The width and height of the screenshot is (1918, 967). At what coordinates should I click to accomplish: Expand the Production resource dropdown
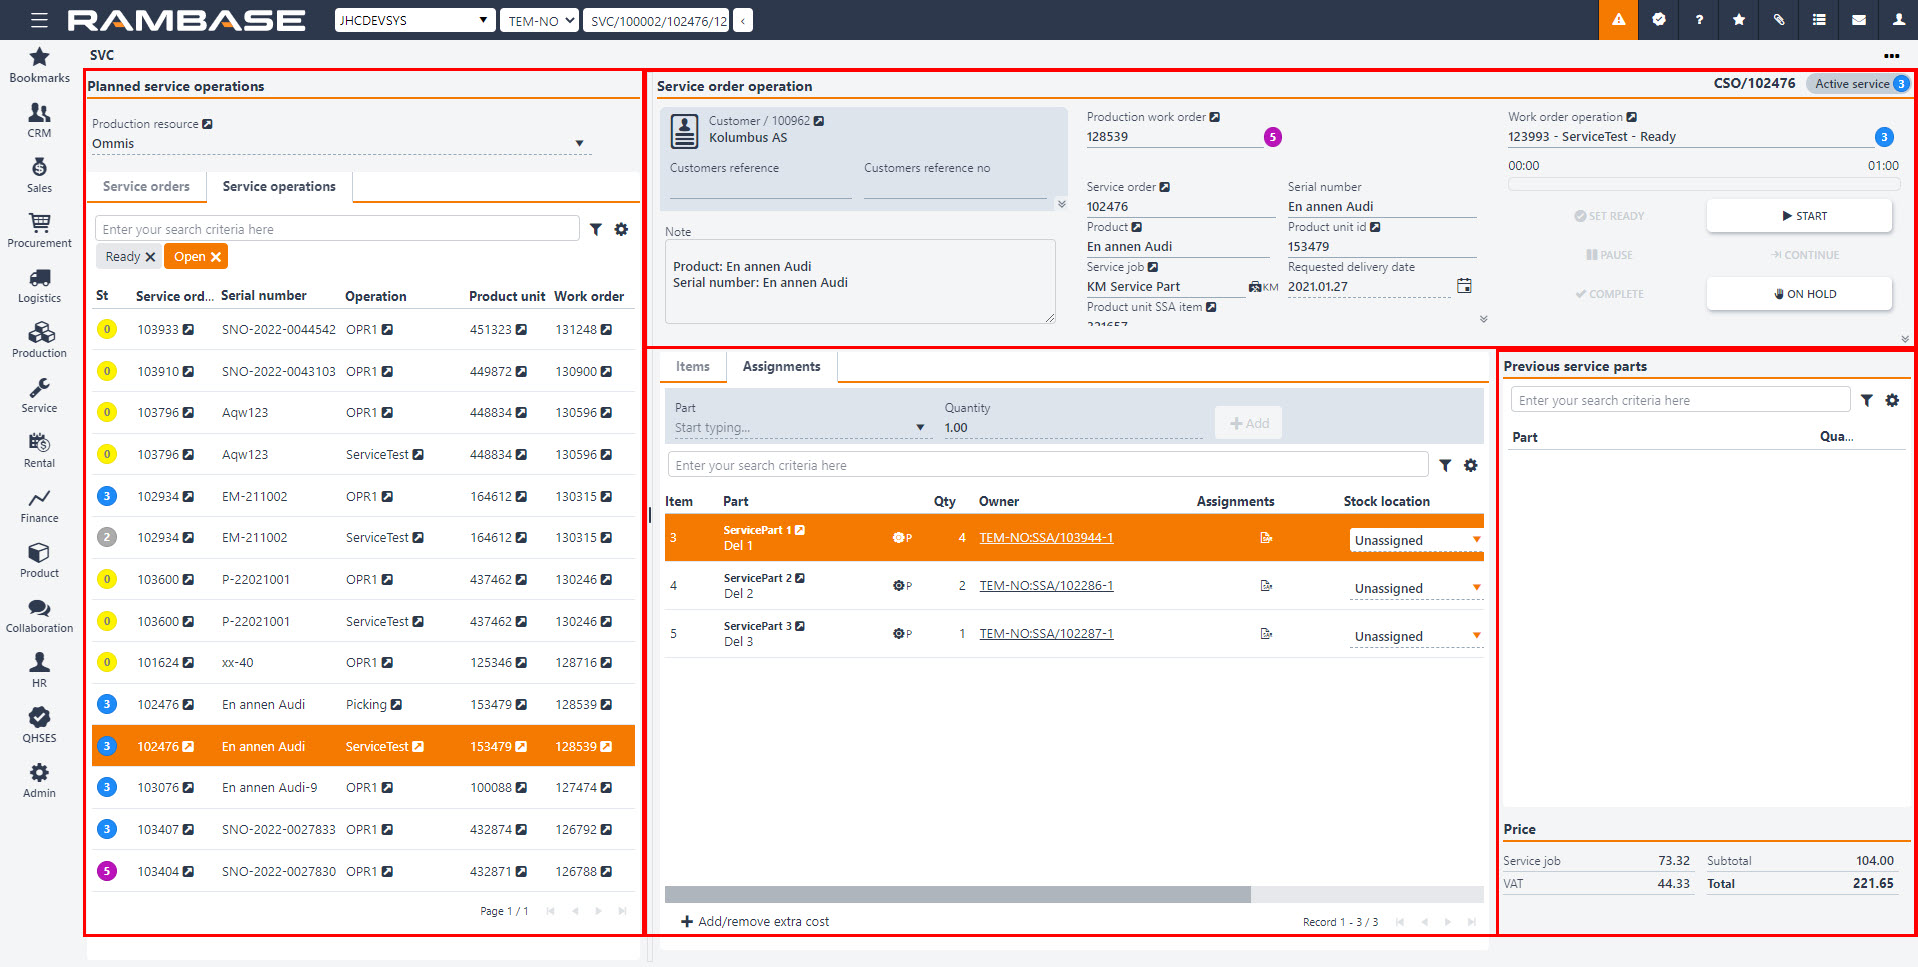pyautogui.click(x=579, y=144)
